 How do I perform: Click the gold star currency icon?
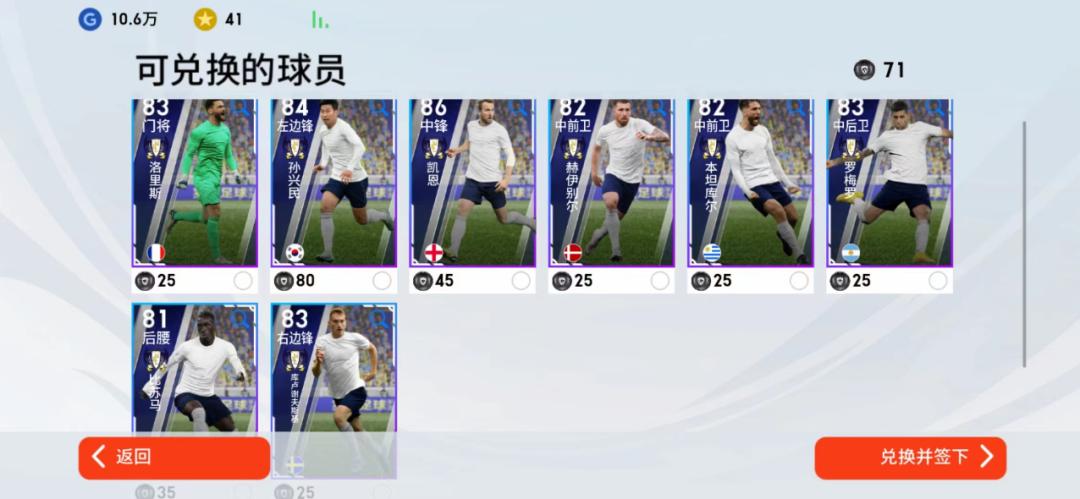pyautogui.click(x=205, y=19)
